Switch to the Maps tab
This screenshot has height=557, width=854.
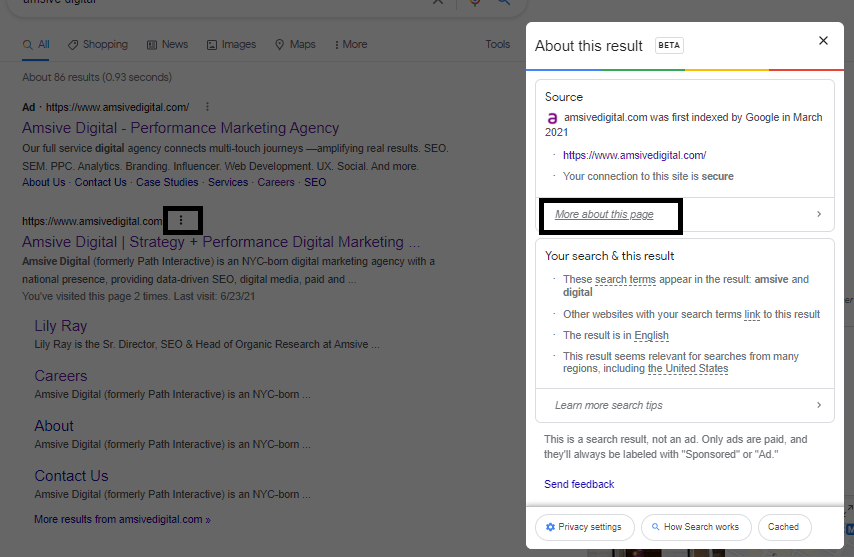(295, 45)
